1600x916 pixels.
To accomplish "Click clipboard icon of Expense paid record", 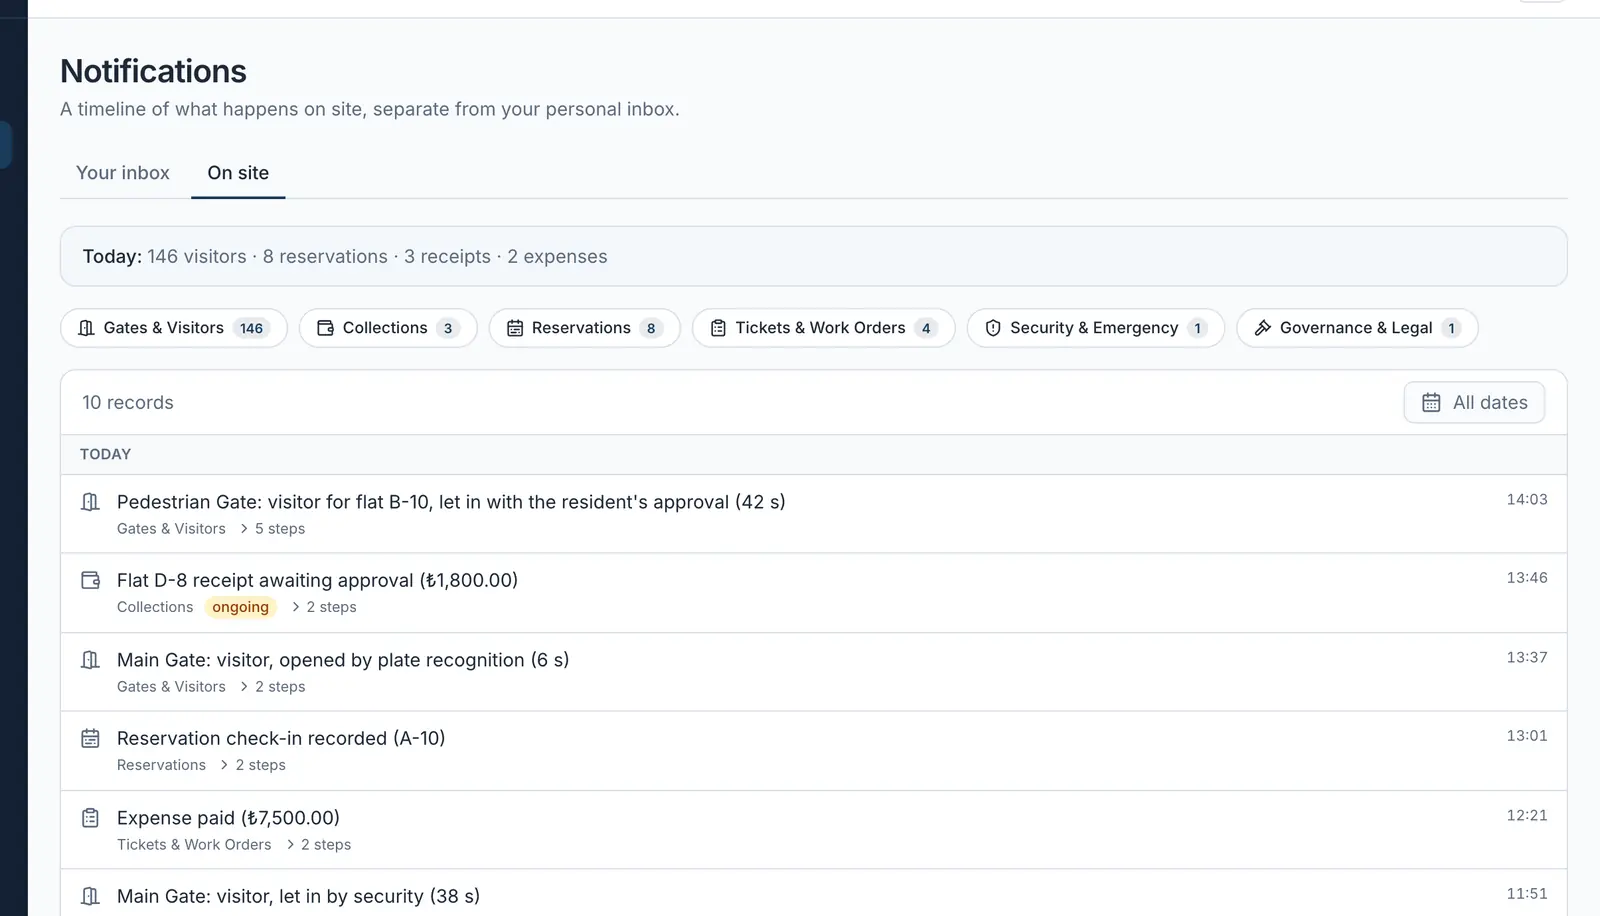I will (90, 818).
